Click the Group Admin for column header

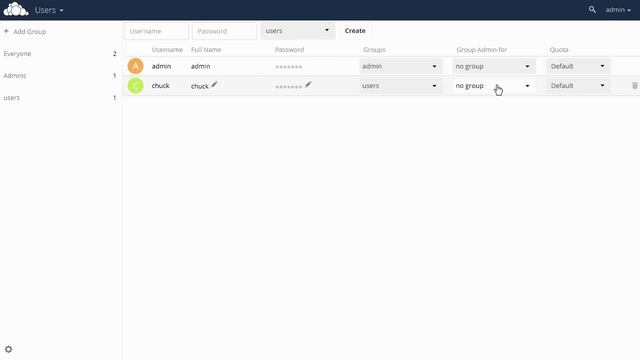point(482,49)
